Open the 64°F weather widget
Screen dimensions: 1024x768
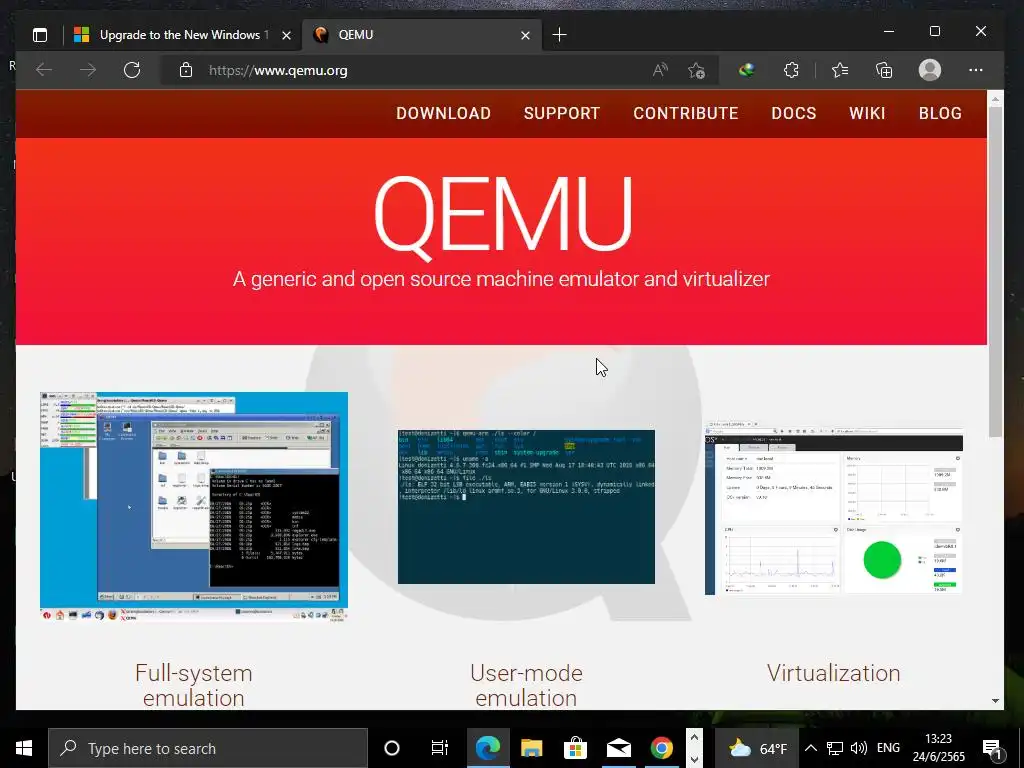(x=758, y=748)
